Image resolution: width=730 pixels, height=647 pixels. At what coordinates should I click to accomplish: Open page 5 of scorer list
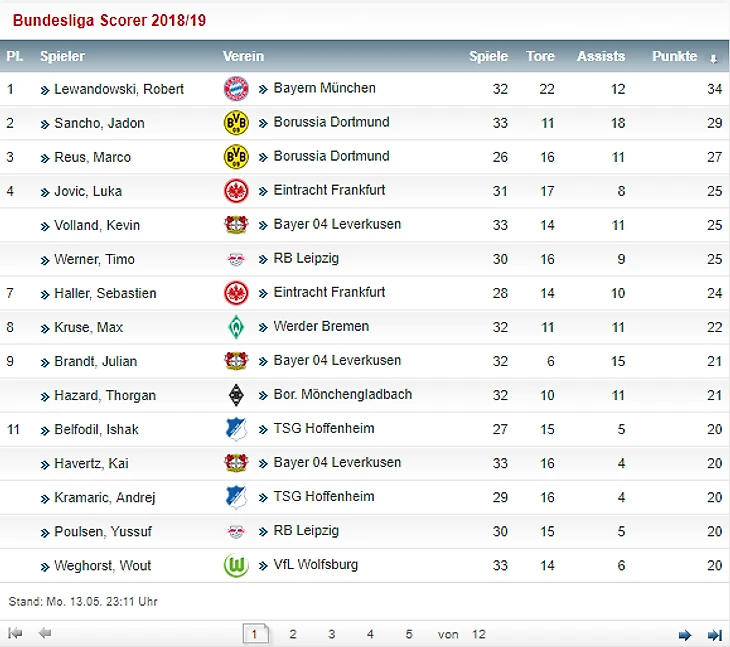pyautogui.click(x=408, y=634)
